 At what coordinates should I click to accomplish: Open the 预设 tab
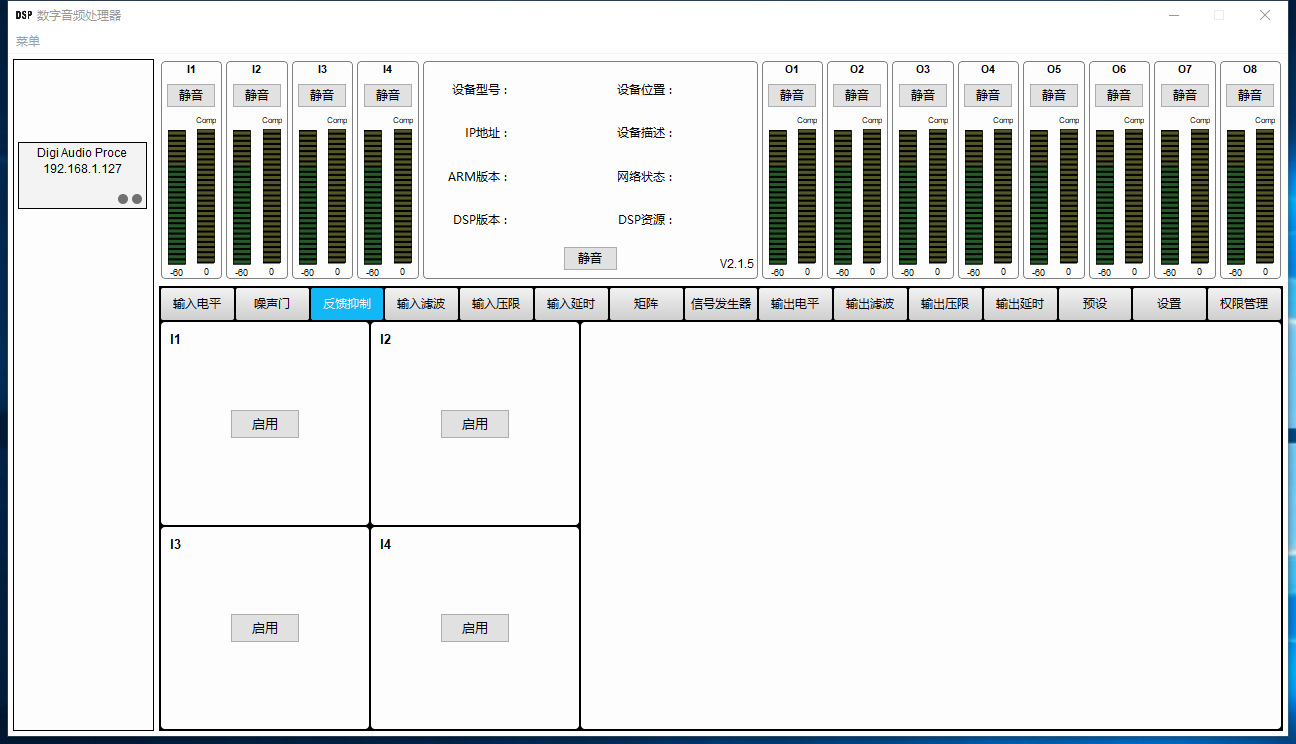click(x=1095, y=304)
